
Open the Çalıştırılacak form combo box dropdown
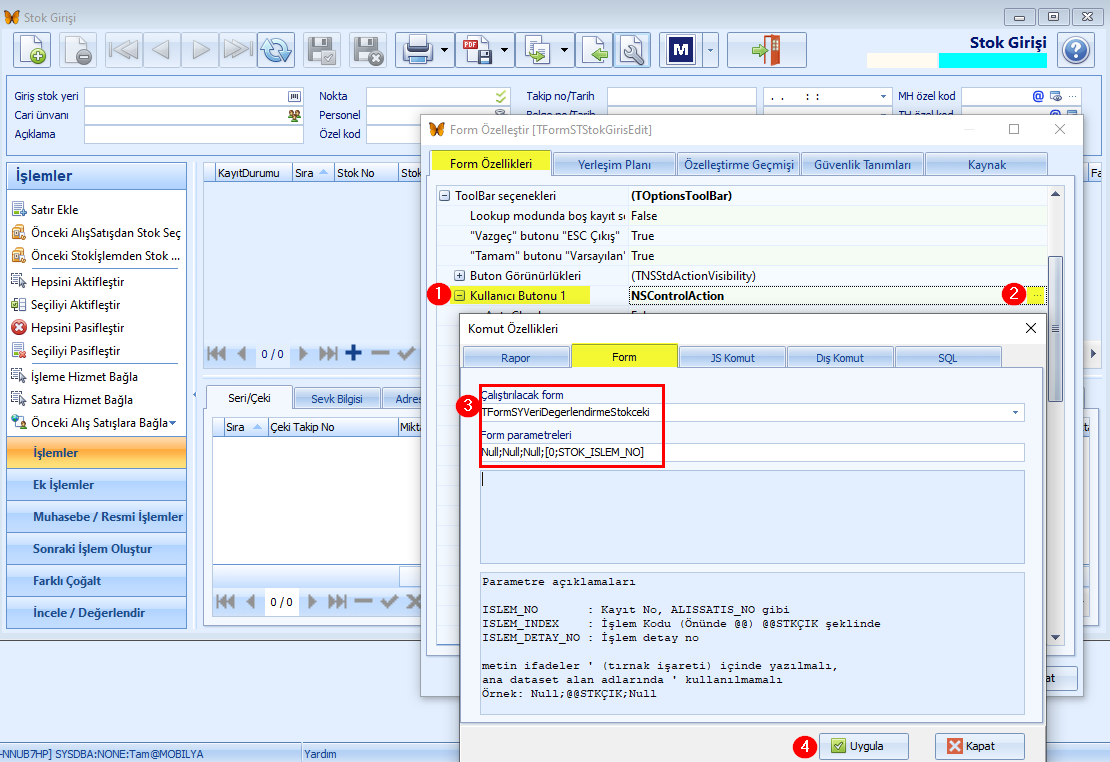pos(1015,412)
